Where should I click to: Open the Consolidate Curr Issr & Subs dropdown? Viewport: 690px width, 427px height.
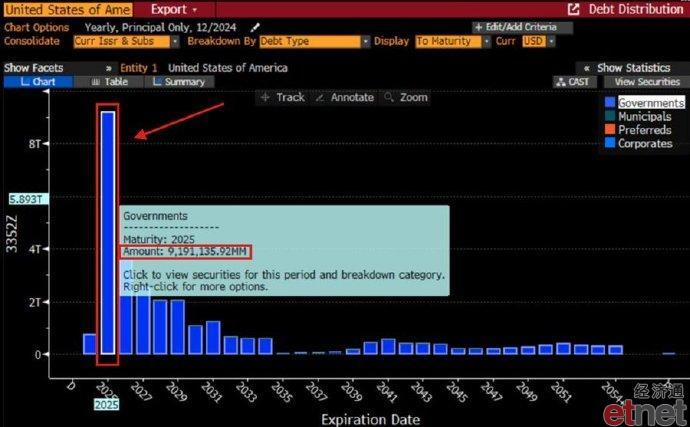pyautogui.click(x=175, y=41)
